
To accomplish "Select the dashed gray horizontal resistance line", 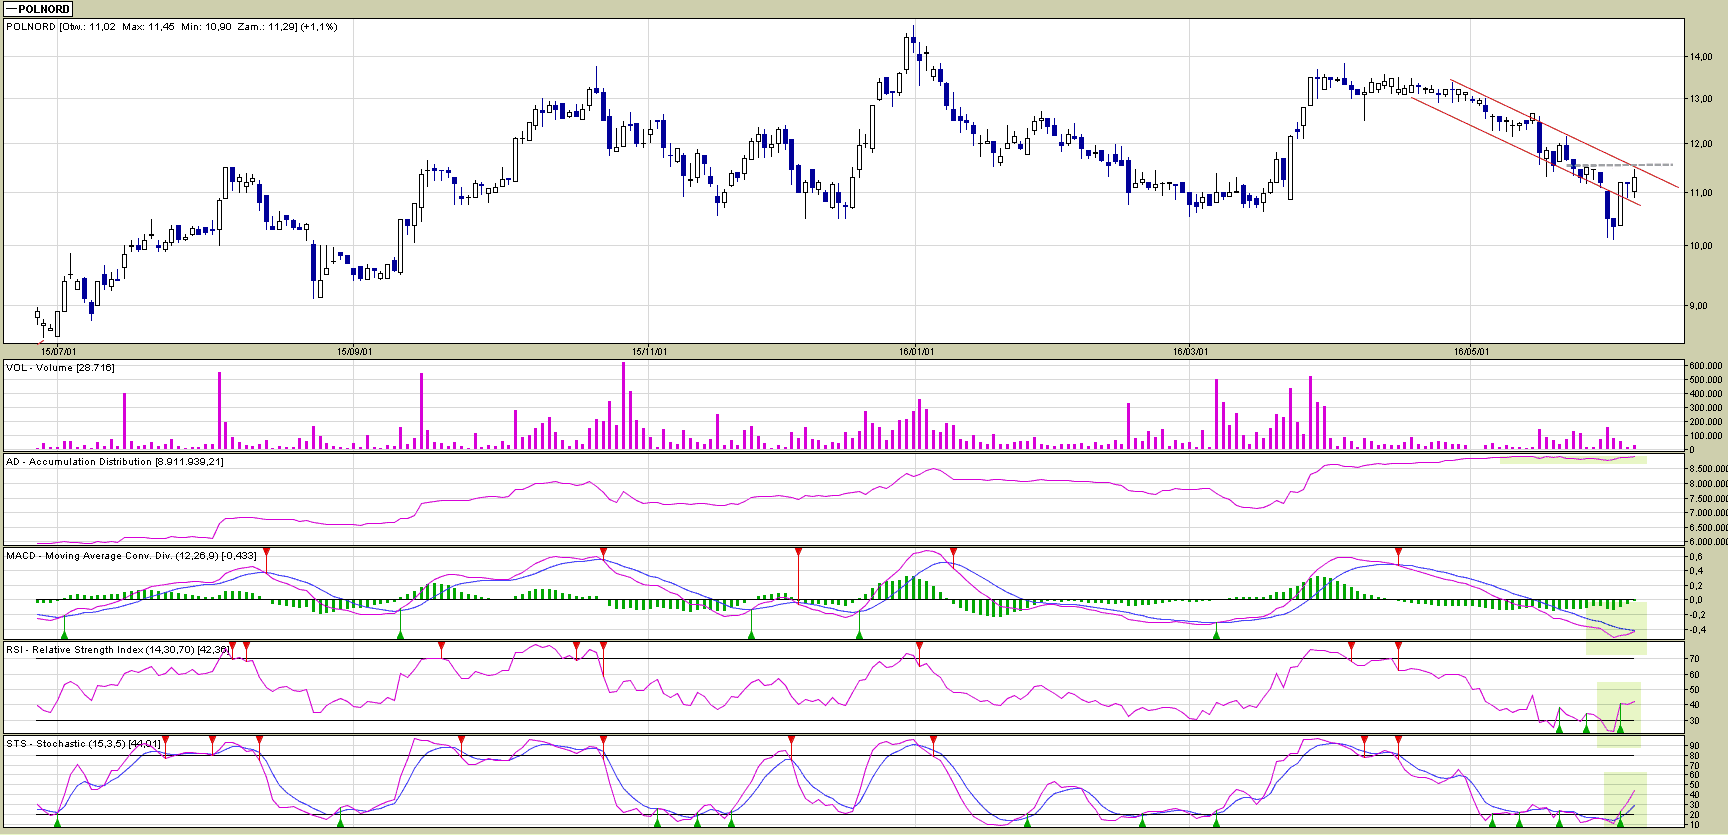I will (1620, 165).
